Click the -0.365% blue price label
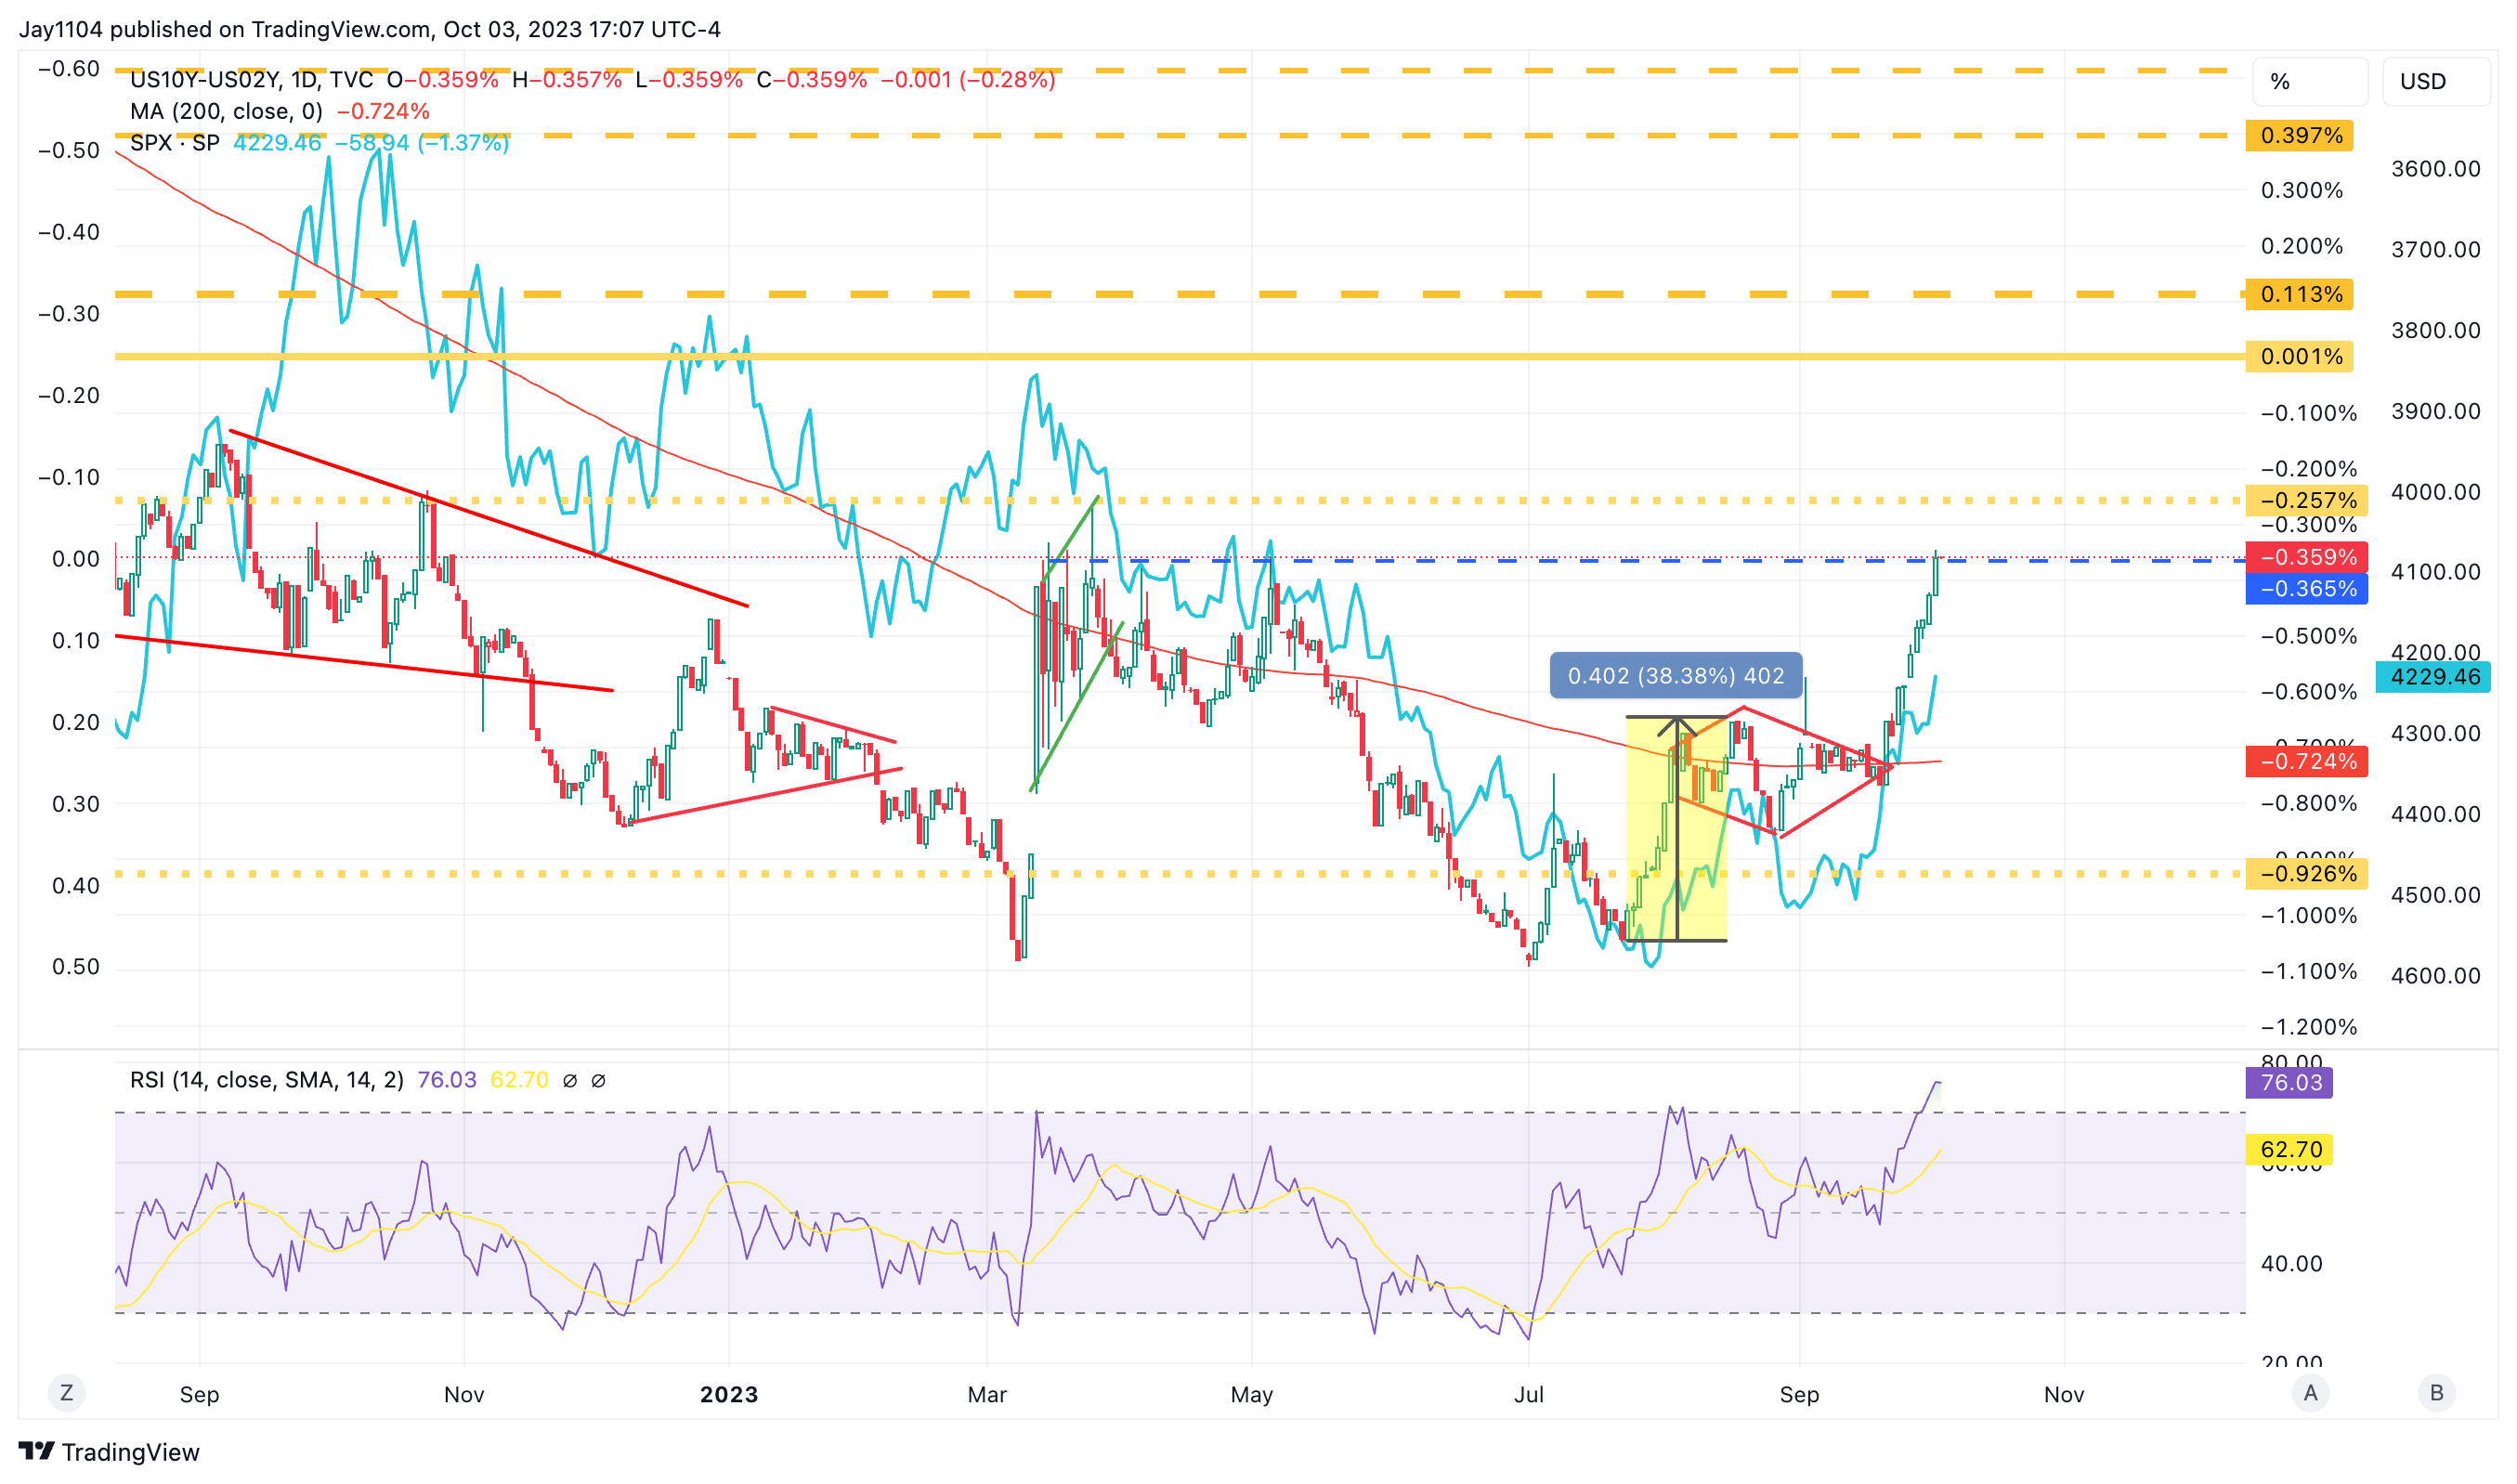The height and width of the screenshot is (1484, 2517). pos(2305,588)
